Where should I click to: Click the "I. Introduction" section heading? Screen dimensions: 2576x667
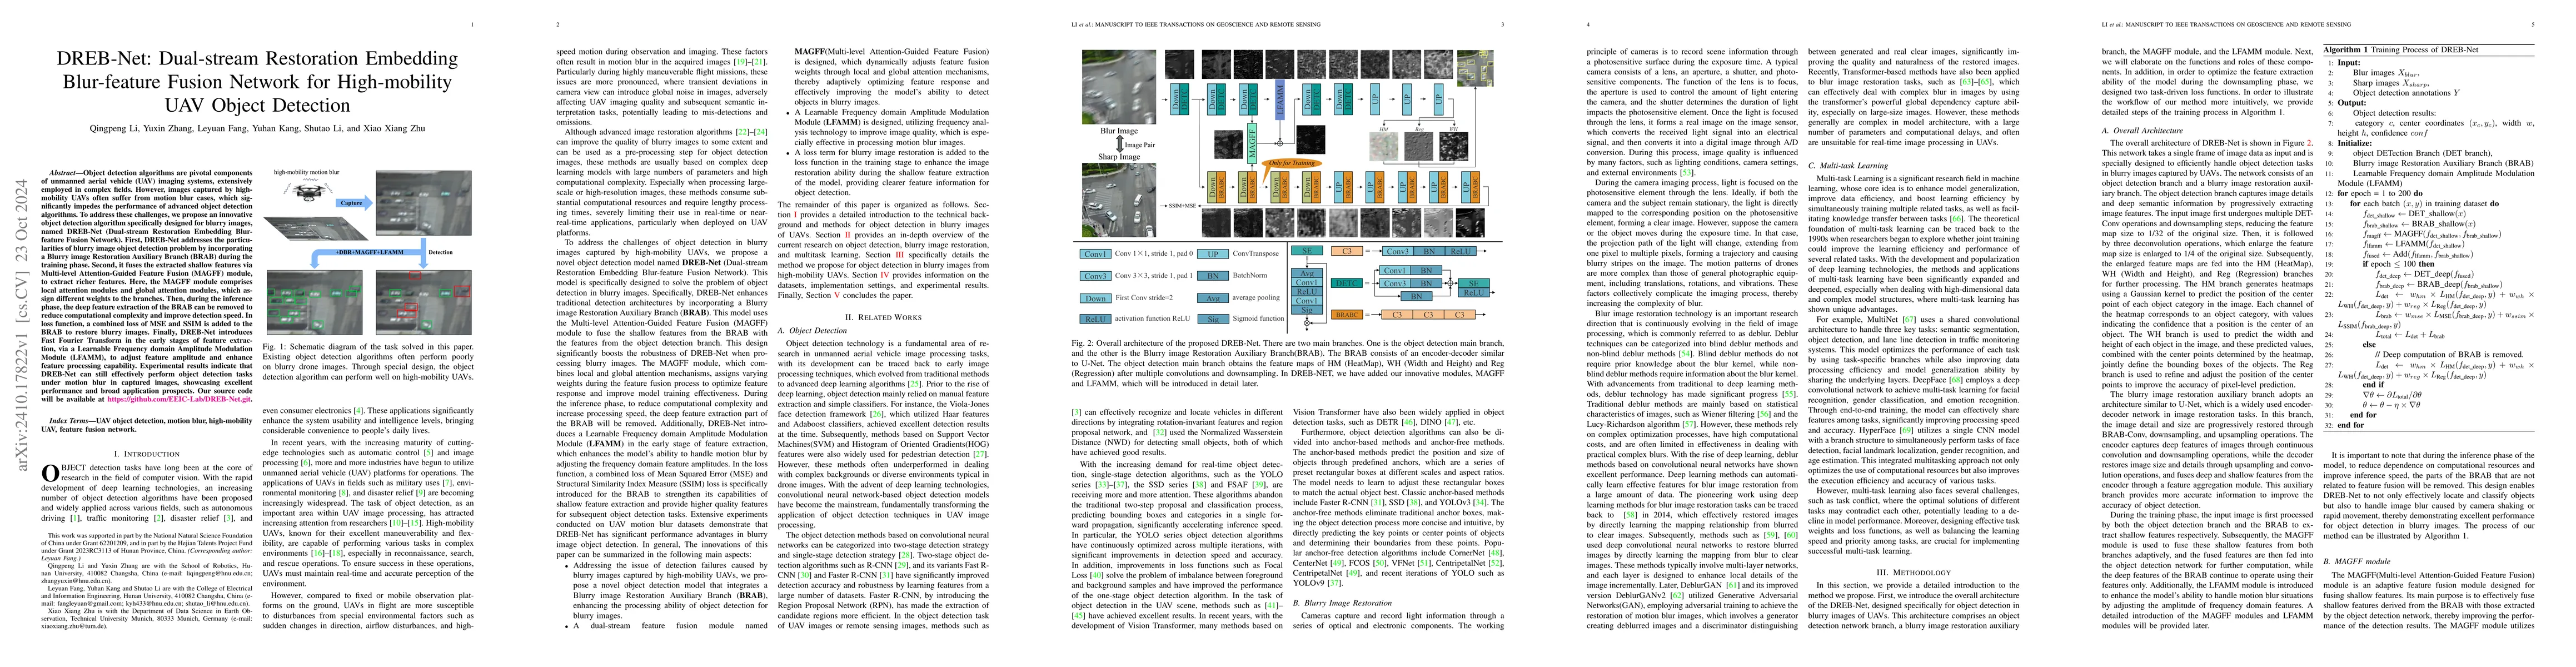pyautogui.click(x=146, y=453)
